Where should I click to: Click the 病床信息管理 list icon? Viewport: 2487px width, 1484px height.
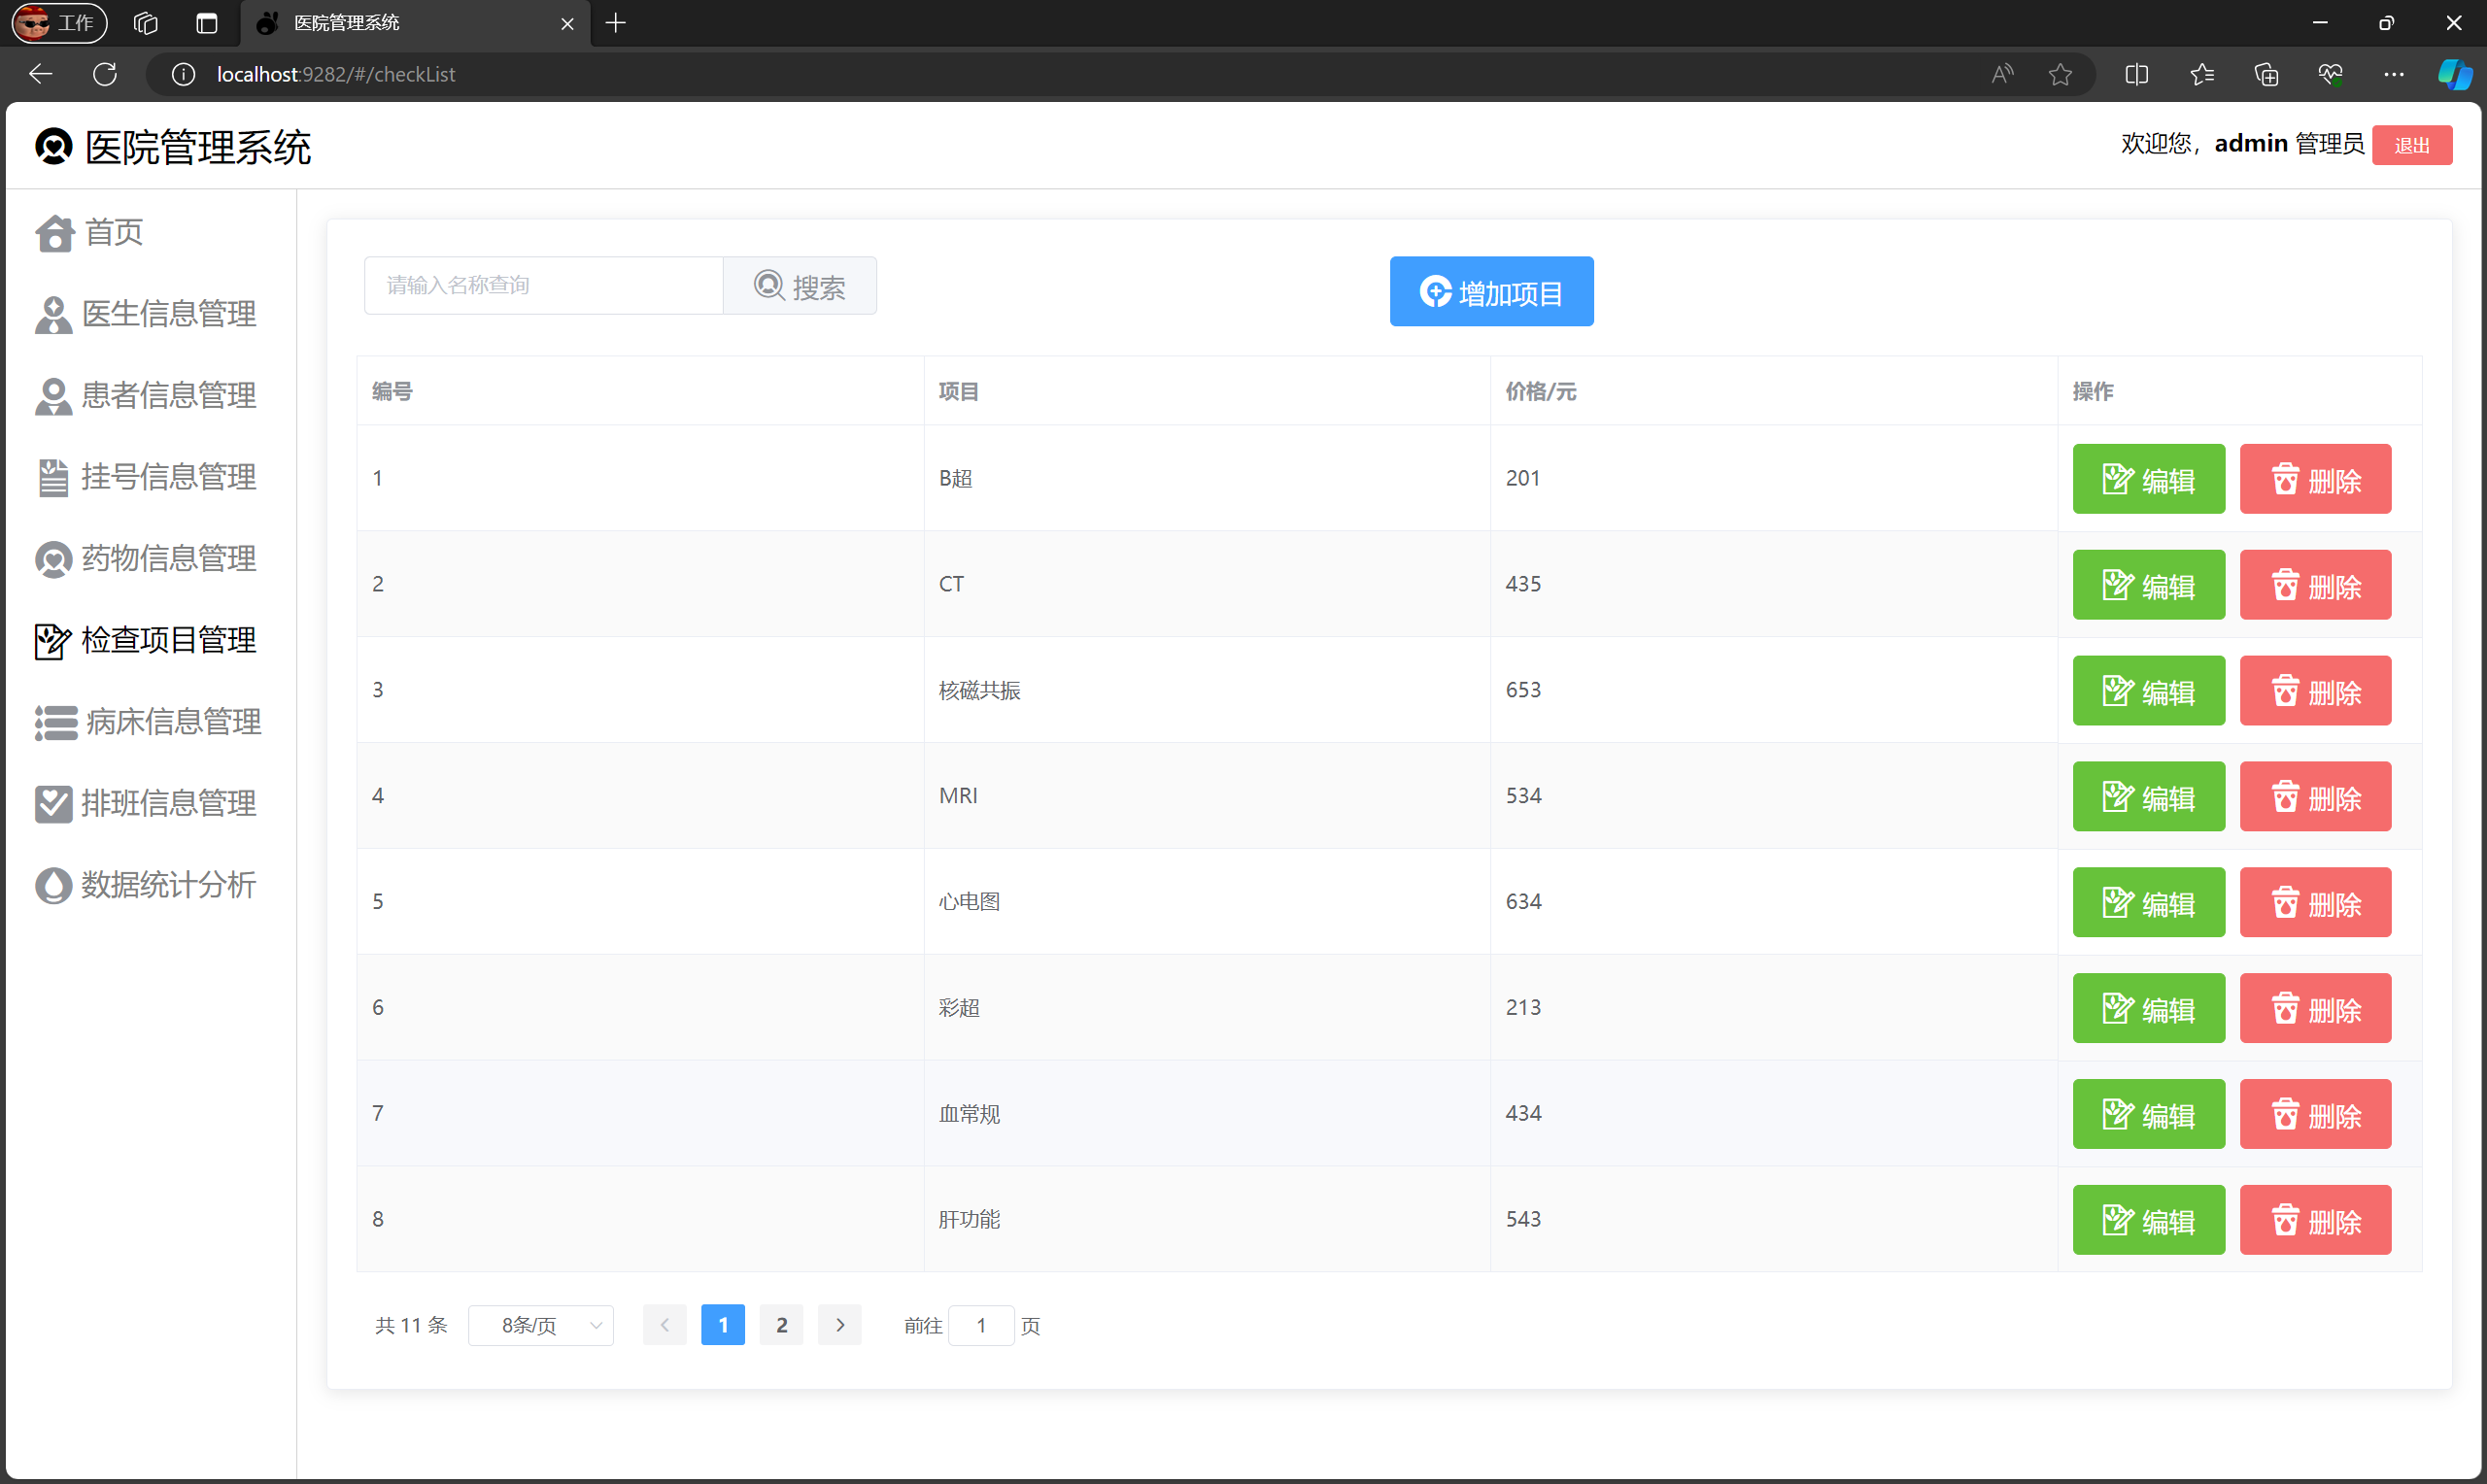pos(55,722)
